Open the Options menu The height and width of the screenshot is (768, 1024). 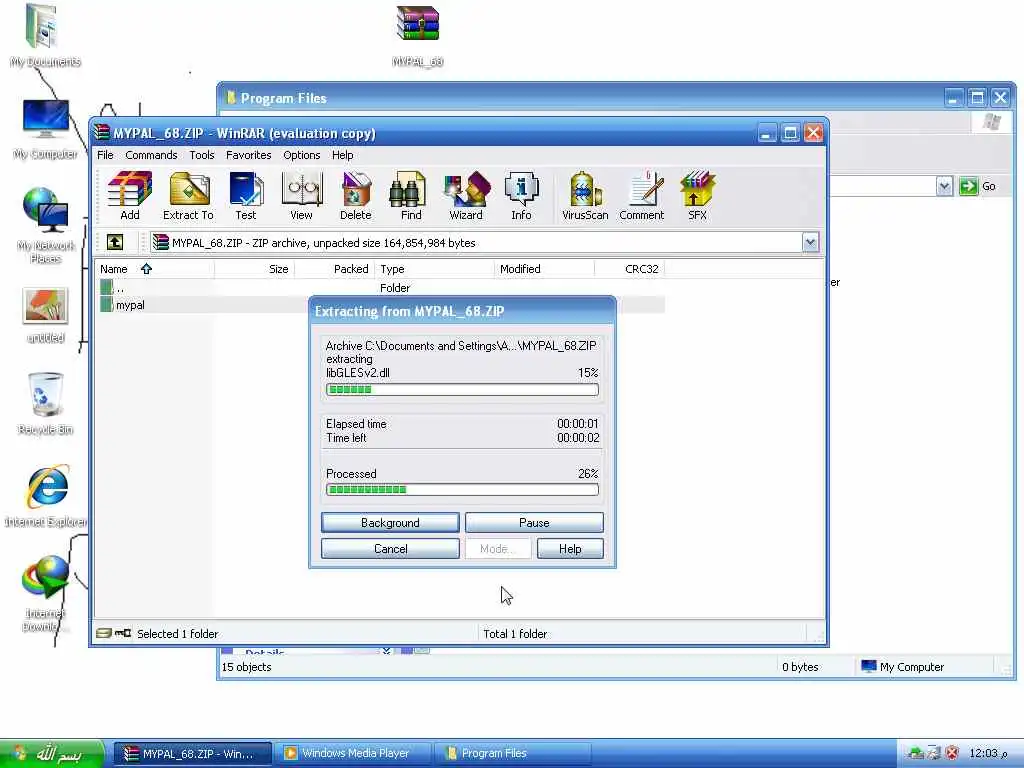301,155
